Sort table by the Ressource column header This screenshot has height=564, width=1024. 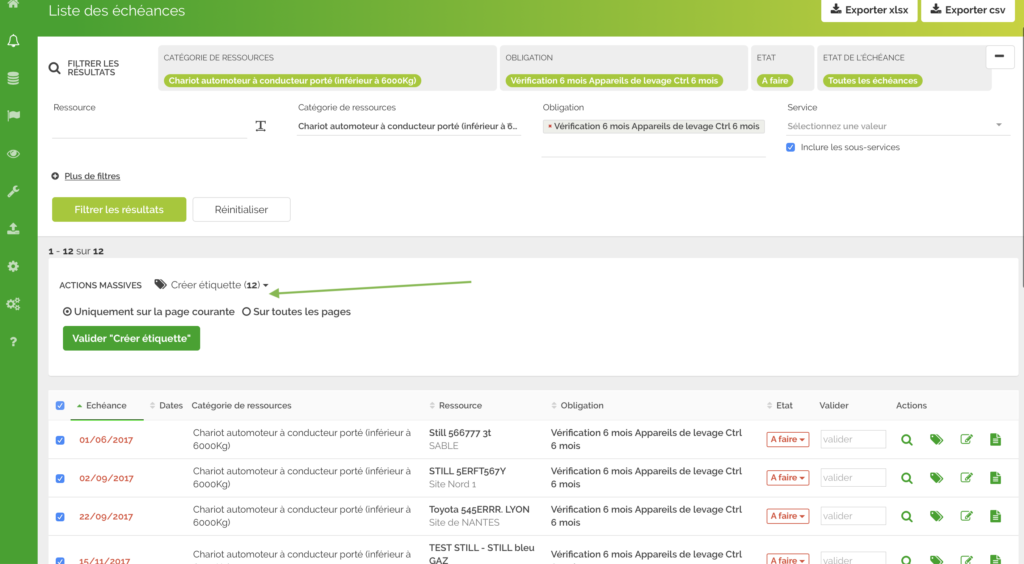click(x=459, y=406)
